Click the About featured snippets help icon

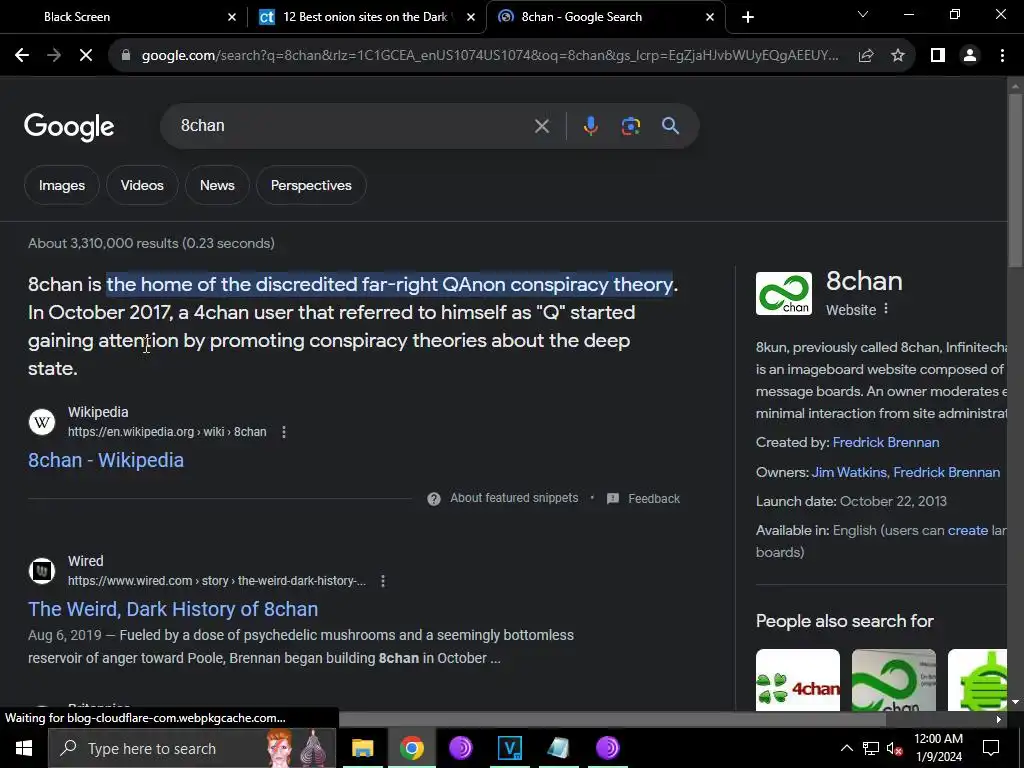[434, 499]
